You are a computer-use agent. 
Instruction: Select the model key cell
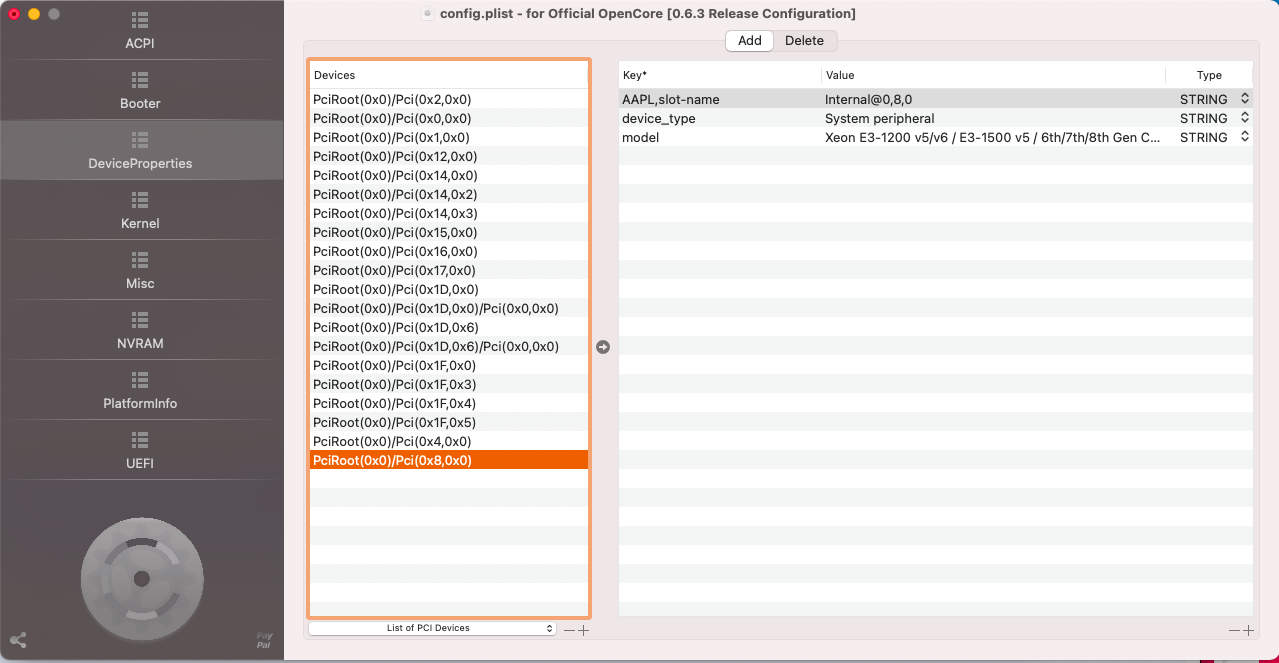pos(720,137)
